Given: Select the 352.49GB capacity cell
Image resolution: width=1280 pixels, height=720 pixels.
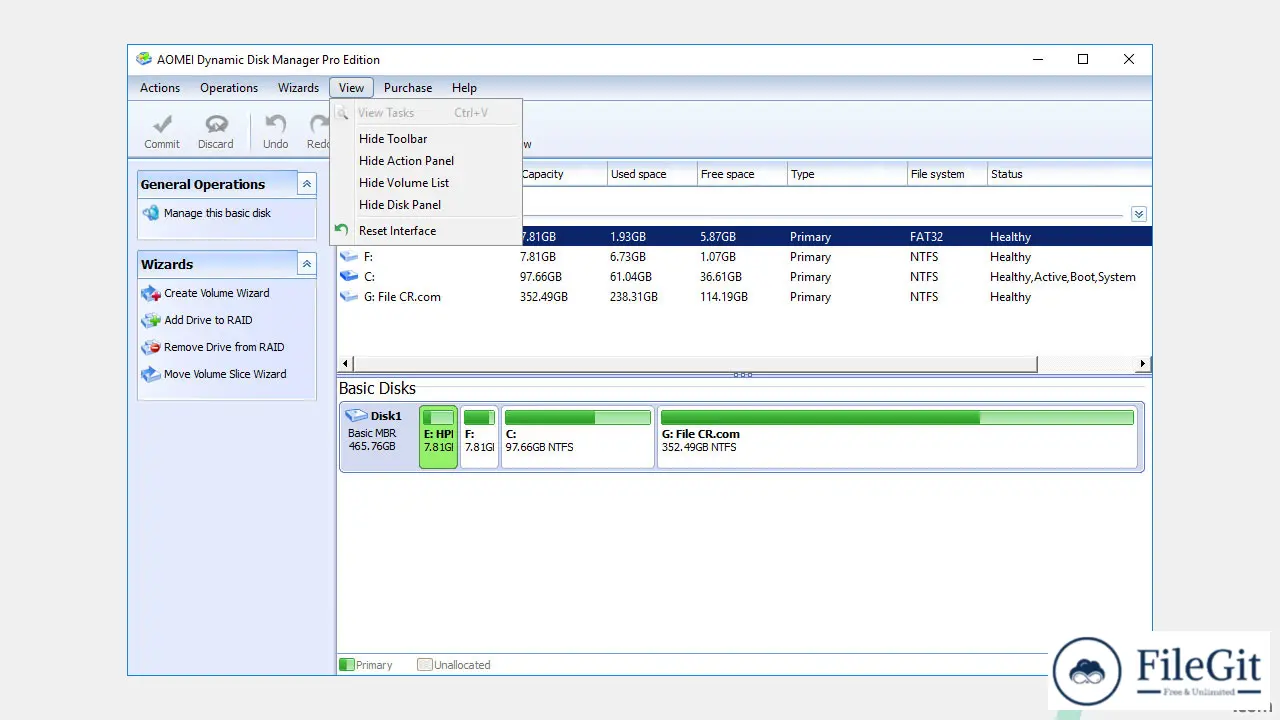Looking at the screenshot, I should [544, 297].
